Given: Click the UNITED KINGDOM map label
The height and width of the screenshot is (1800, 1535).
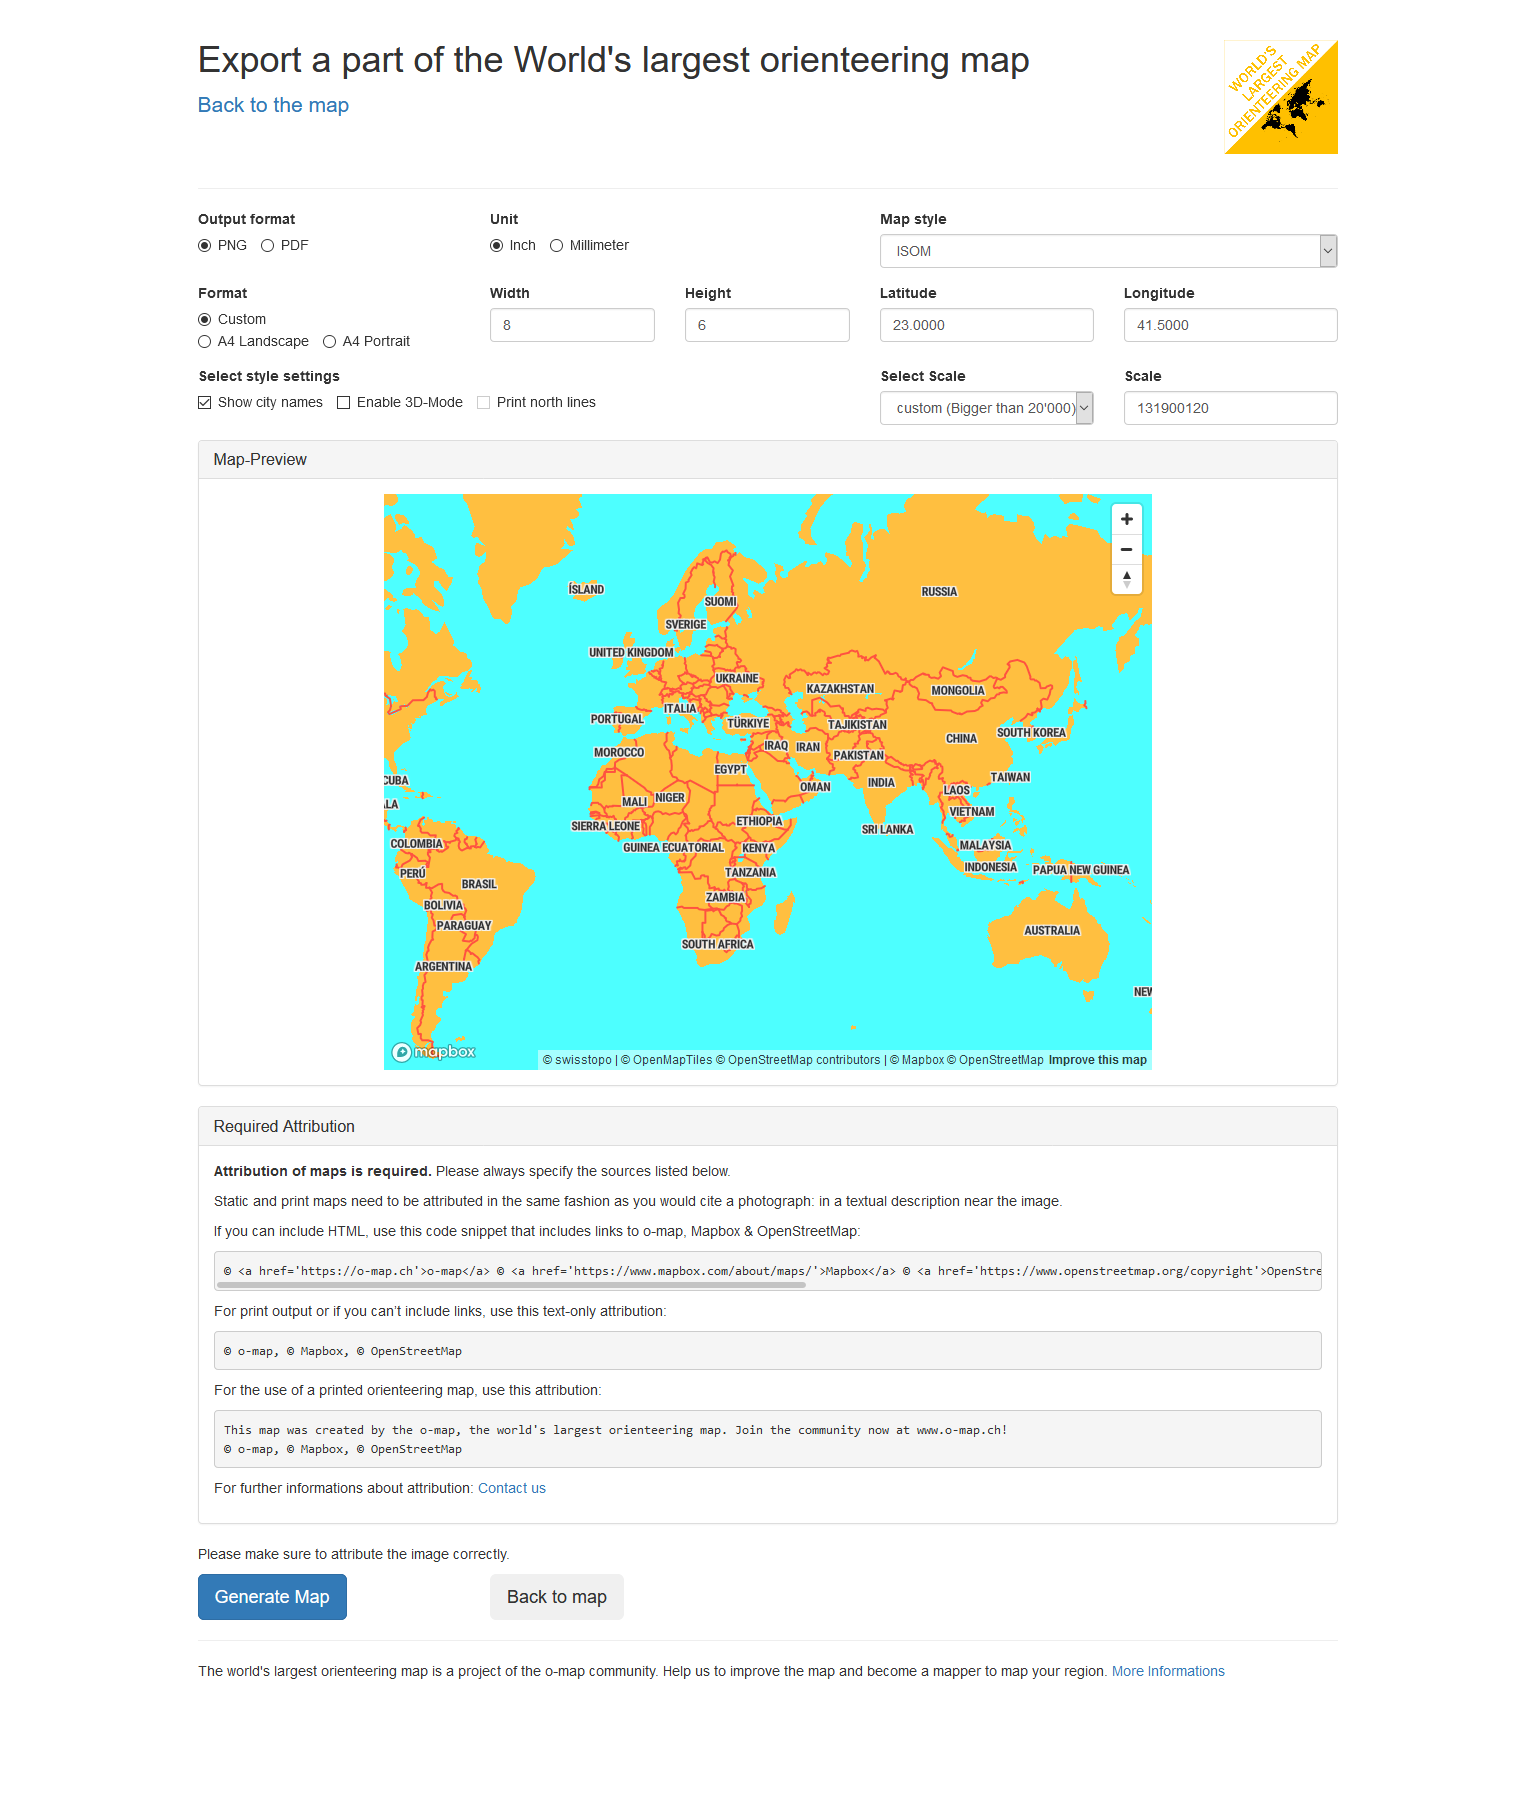Looking at the screenshot, I should [x=631, y=653].
